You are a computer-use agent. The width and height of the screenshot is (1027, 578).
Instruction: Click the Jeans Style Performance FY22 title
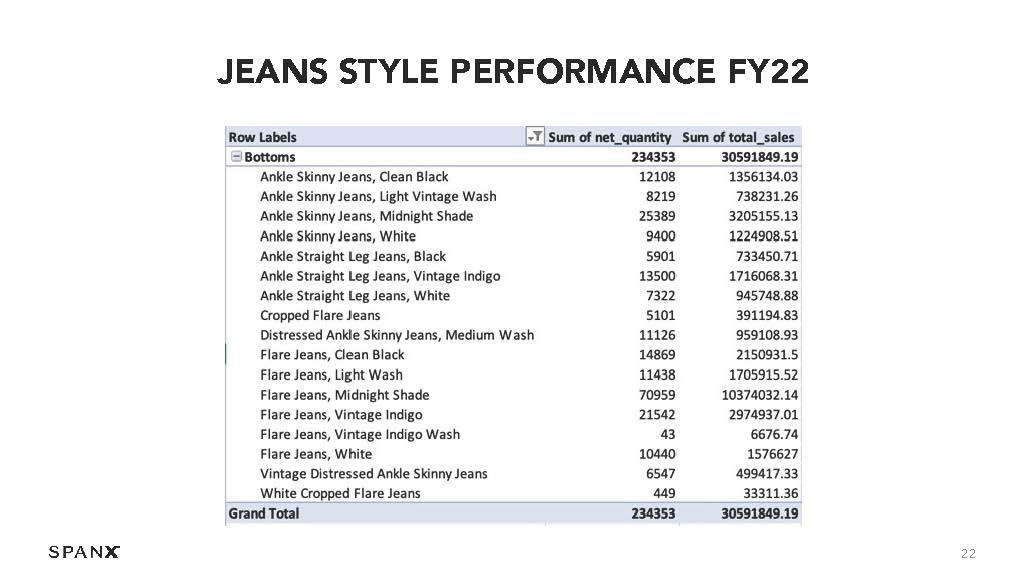514,71
